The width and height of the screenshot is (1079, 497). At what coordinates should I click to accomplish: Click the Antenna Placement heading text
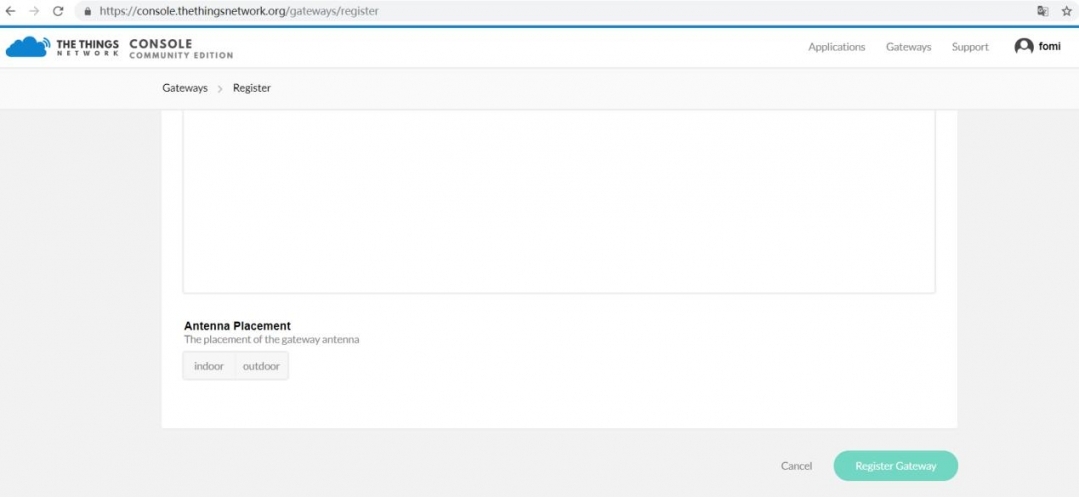pos(237,326)
